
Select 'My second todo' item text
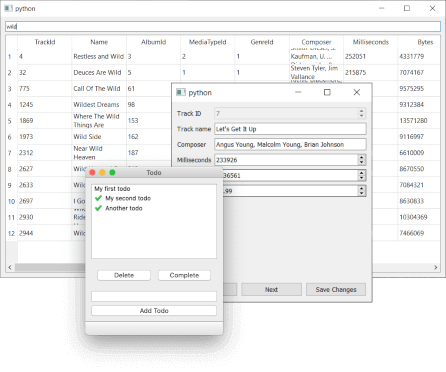coord(128,198)
